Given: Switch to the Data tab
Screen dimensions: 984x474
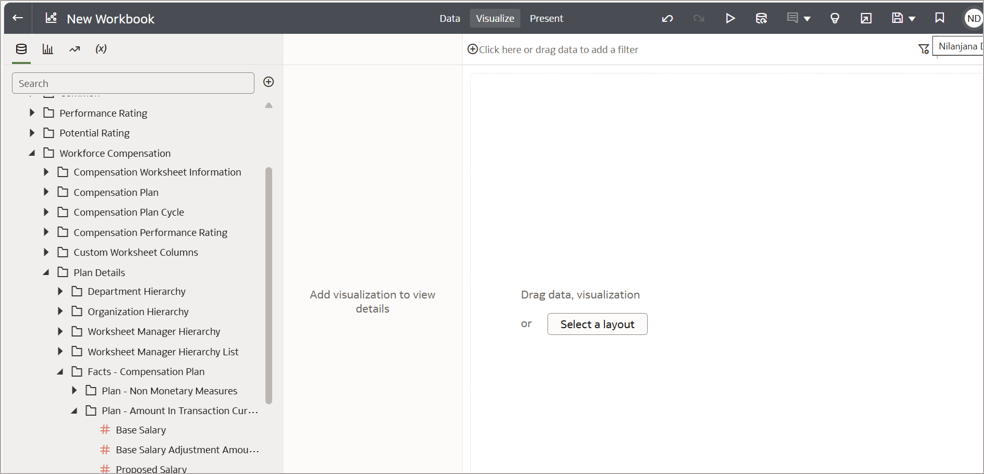Looking at the screenshot, I should (x=450, y=18).
